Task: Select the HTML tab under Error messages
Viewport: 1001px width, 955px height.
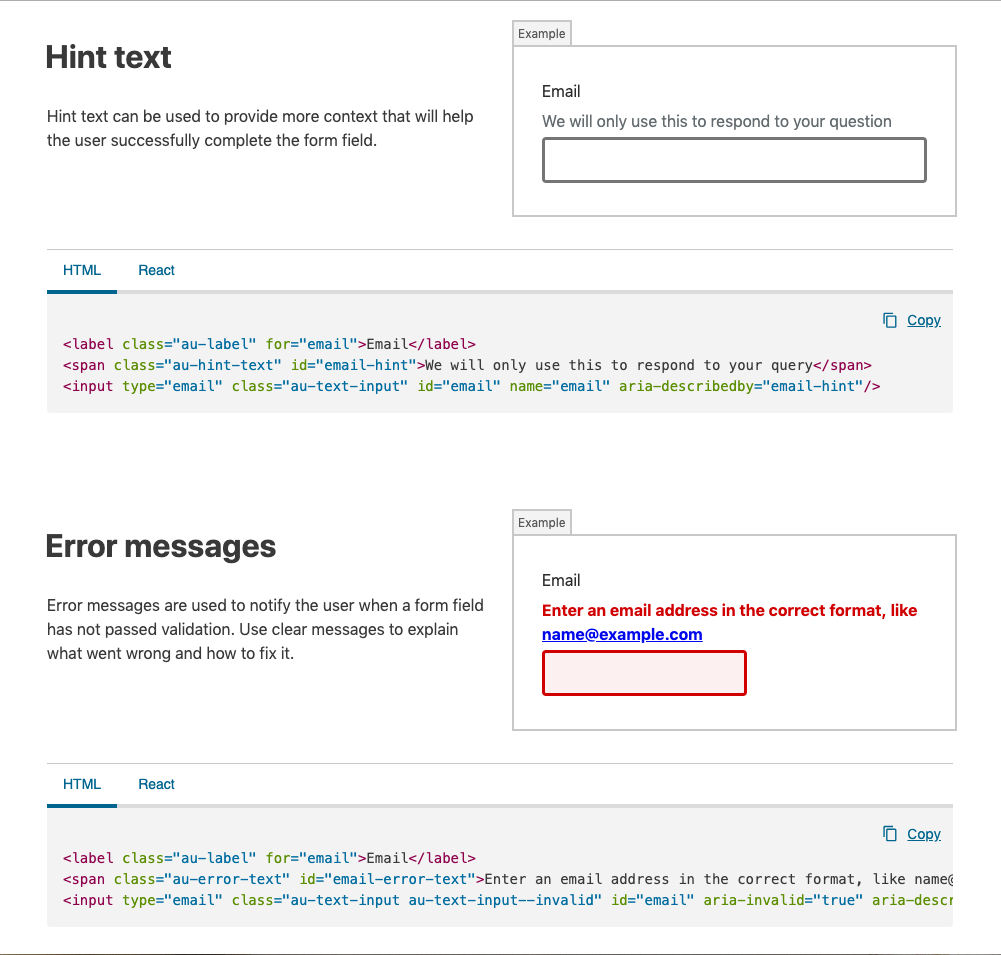Action: tap(82, 784)
